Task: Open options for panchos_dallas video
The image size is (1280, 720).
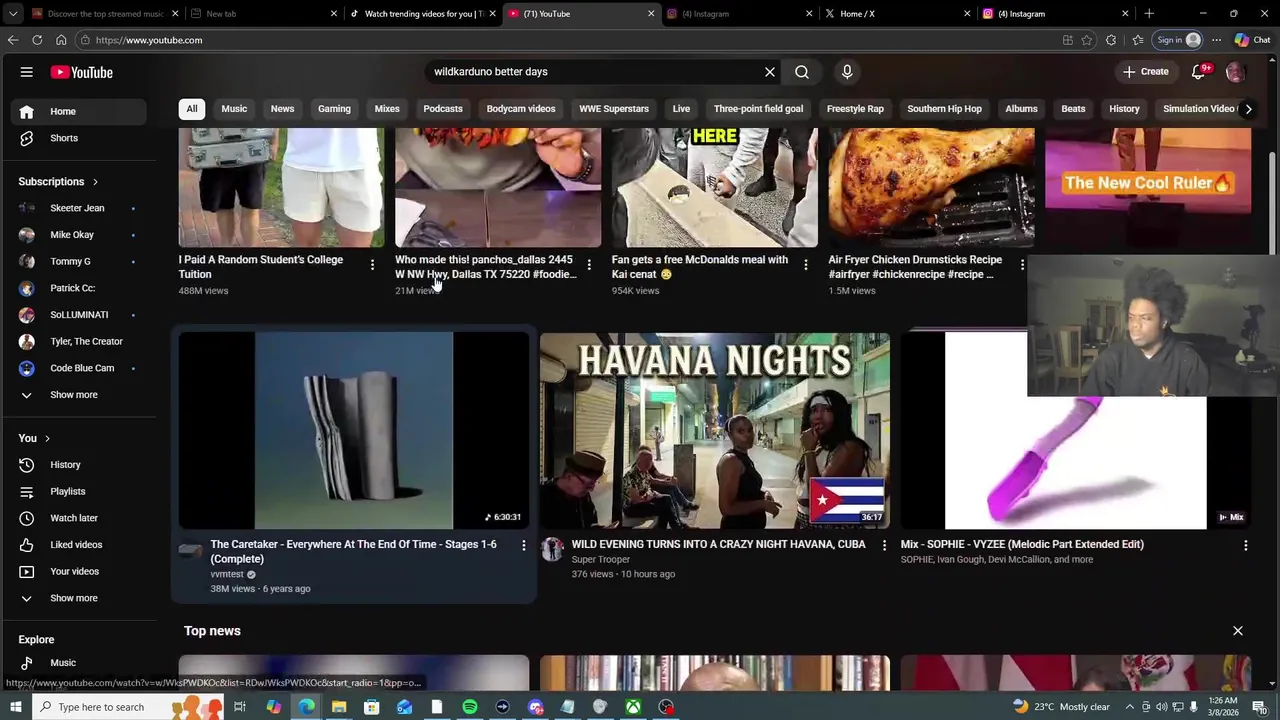Action: tap(589, 265)
